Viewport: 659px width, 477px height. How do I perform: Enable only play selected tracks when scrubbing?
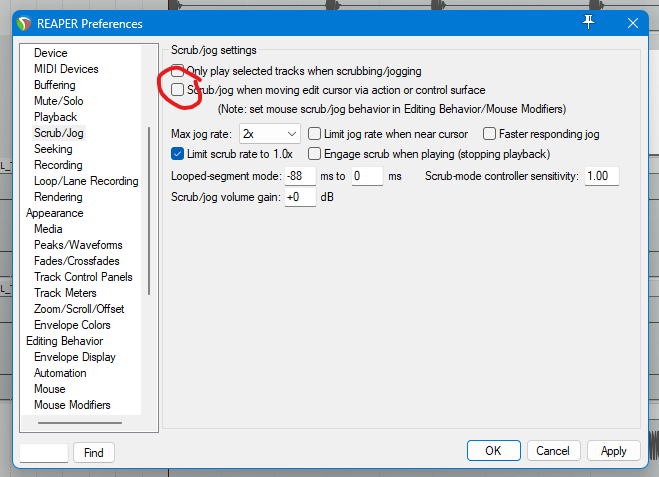[178, 72]
